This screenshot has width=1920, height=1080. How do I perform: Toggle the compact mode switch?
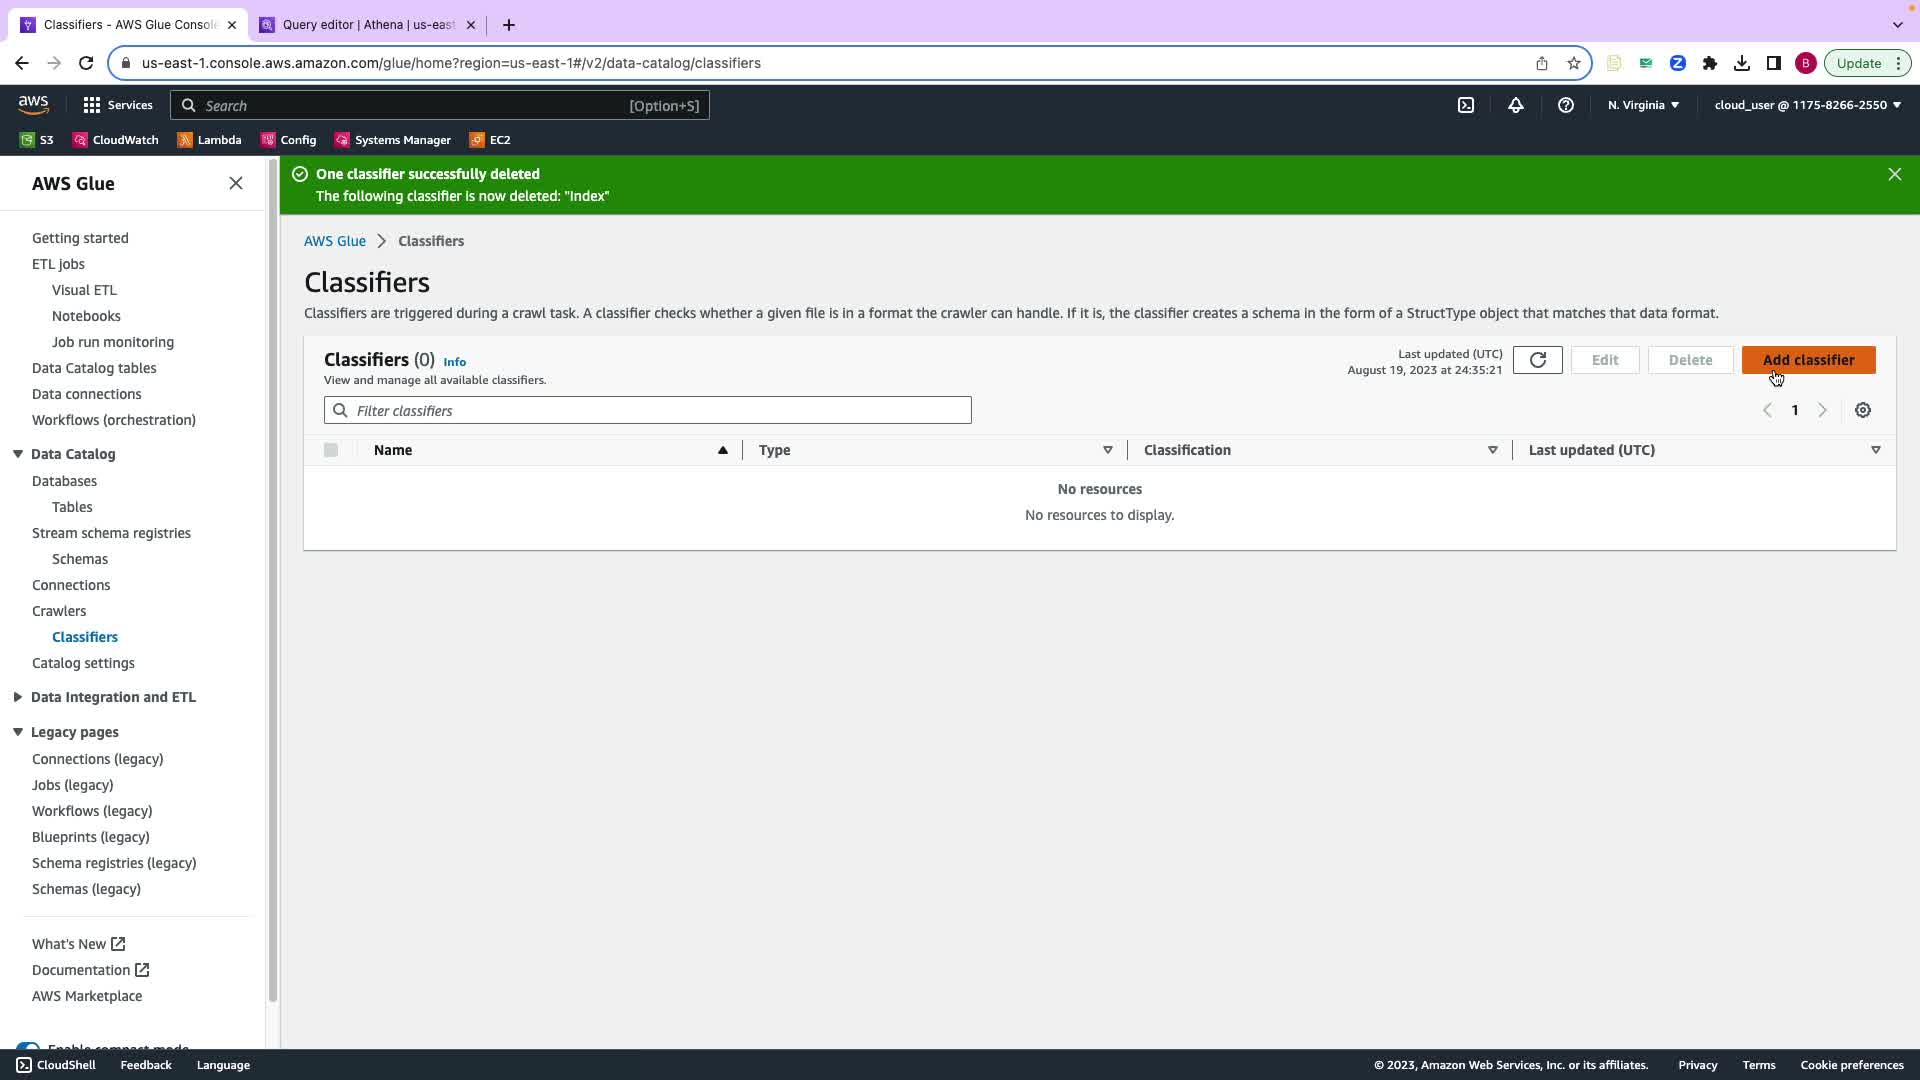click(x=28, y=1048)
